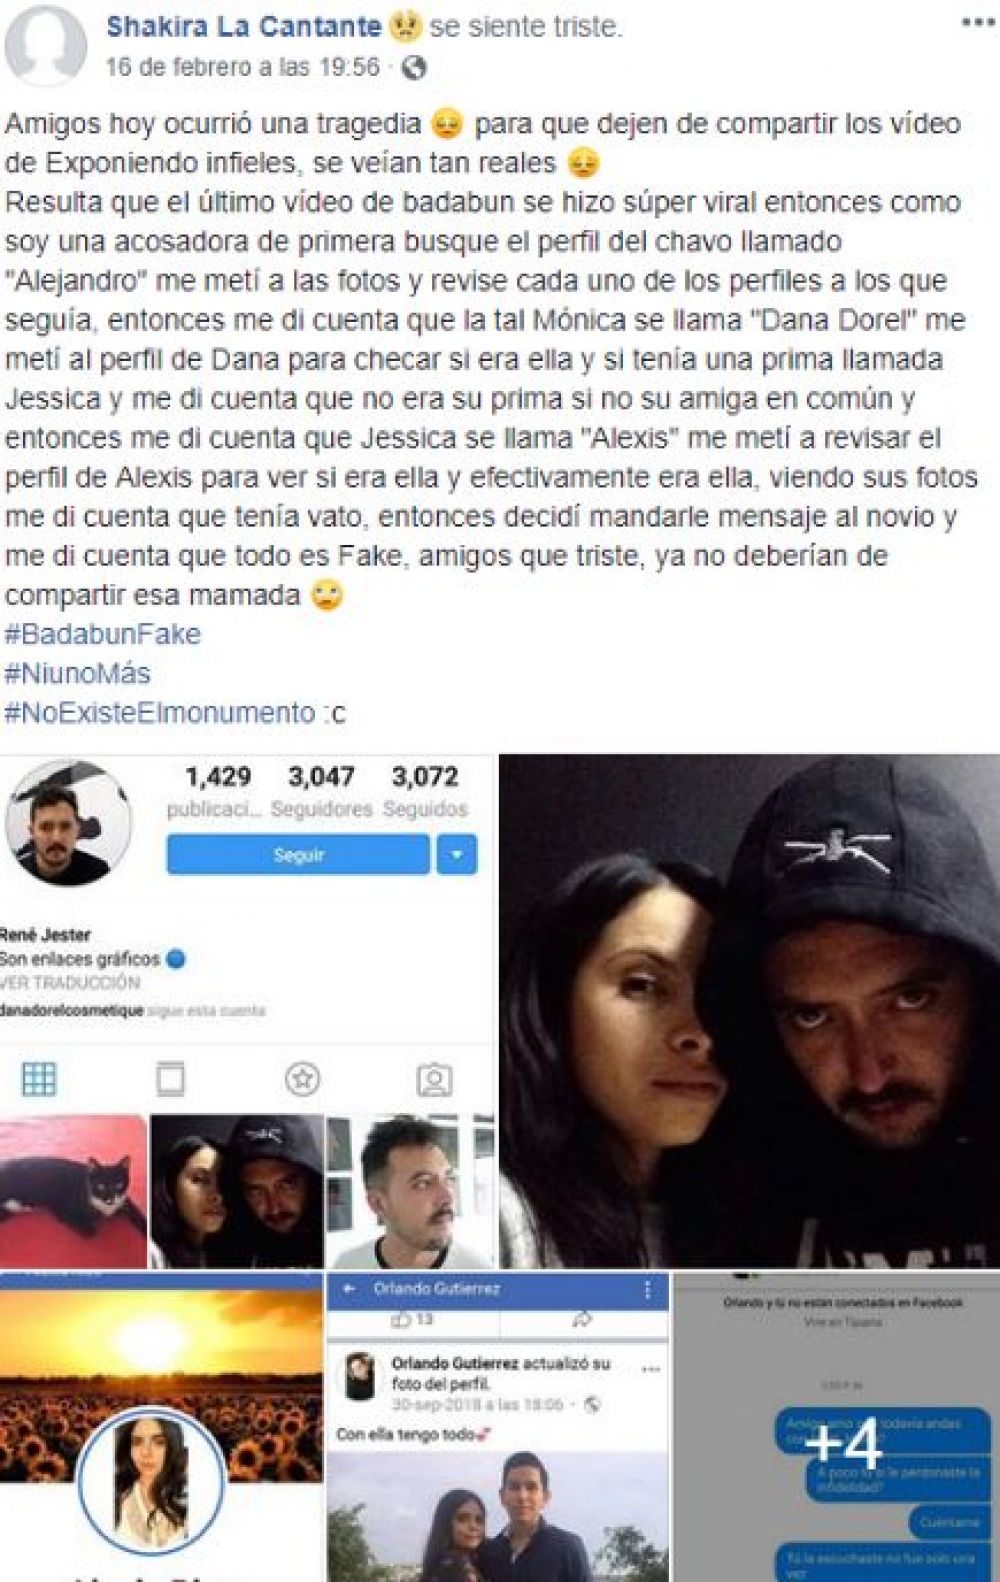This screenshot has height=1582, width=1000.
Task: Click the blue Seguir button
Action: 298,856
